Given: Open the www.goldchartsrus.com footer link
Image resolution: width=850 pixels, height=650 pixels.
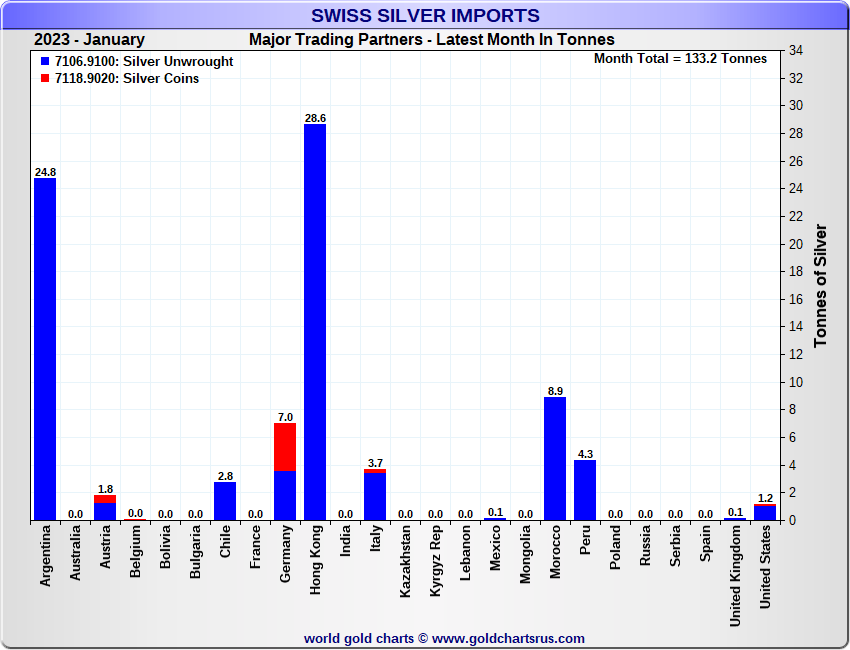Looking at the screenshot, I should (509, 638).
